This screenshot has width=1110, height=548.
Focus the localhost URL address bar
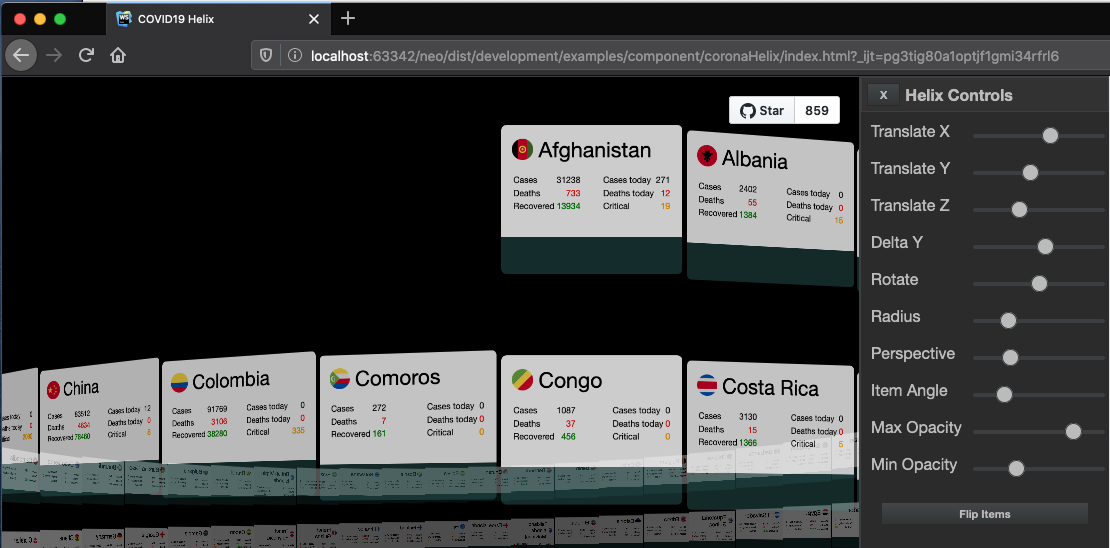pyautogui.click(x=680, y=55)
